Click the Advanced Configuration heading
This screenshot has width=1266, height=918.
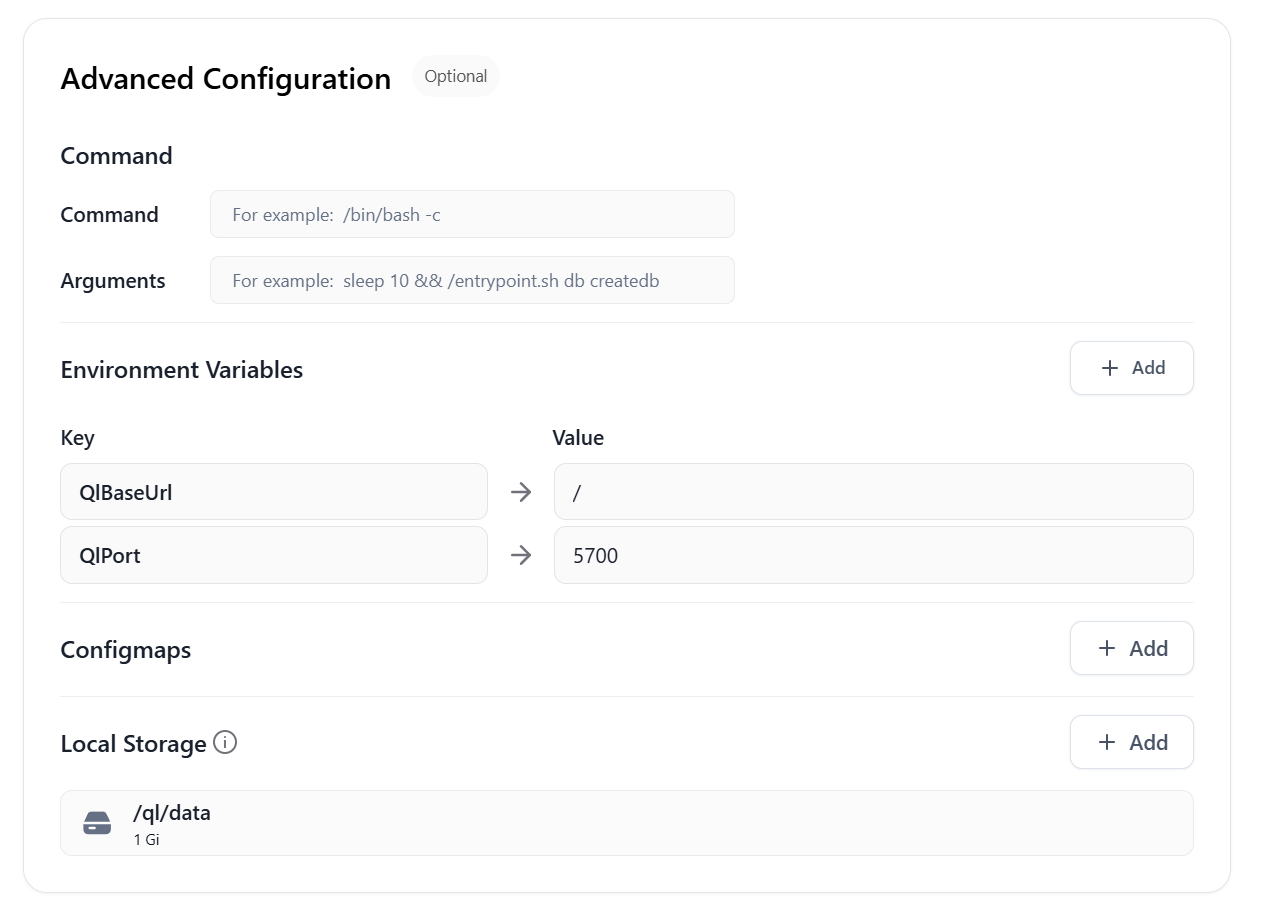tap(226, 79)
